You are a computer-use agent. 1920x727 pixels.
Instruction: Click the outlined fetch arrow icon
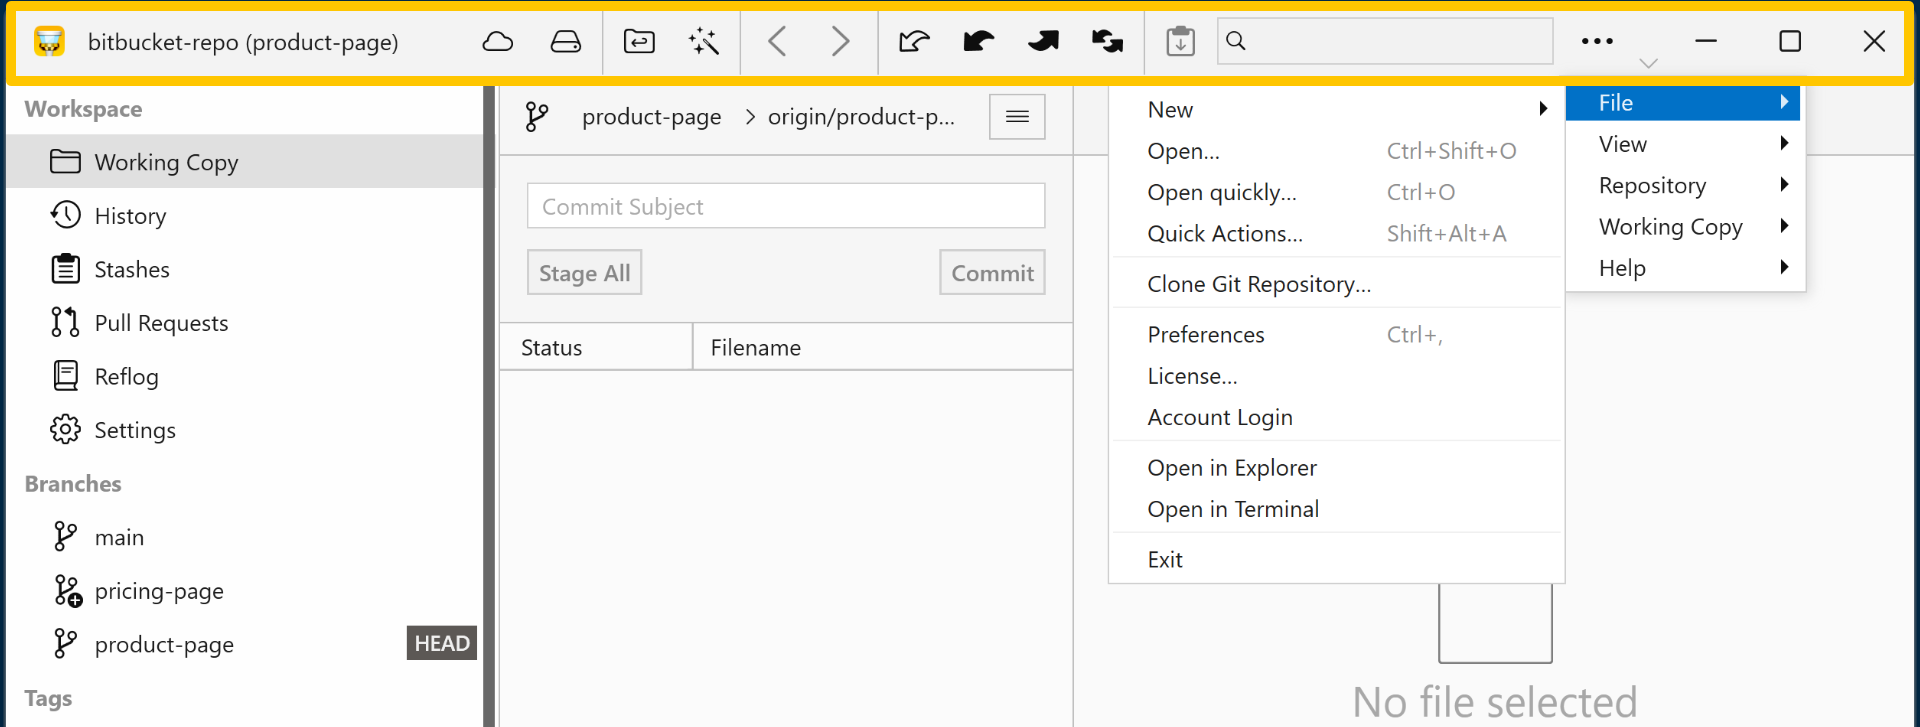point(914,42)
